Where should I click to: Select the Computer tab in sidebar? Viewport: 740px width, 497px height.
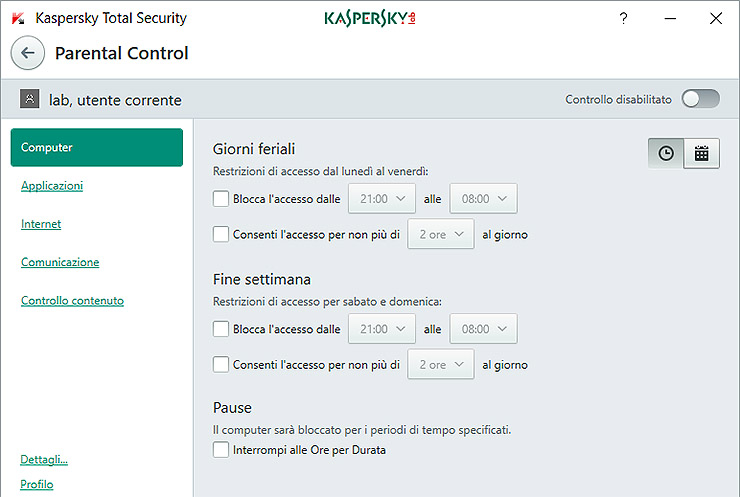(96, 147)
